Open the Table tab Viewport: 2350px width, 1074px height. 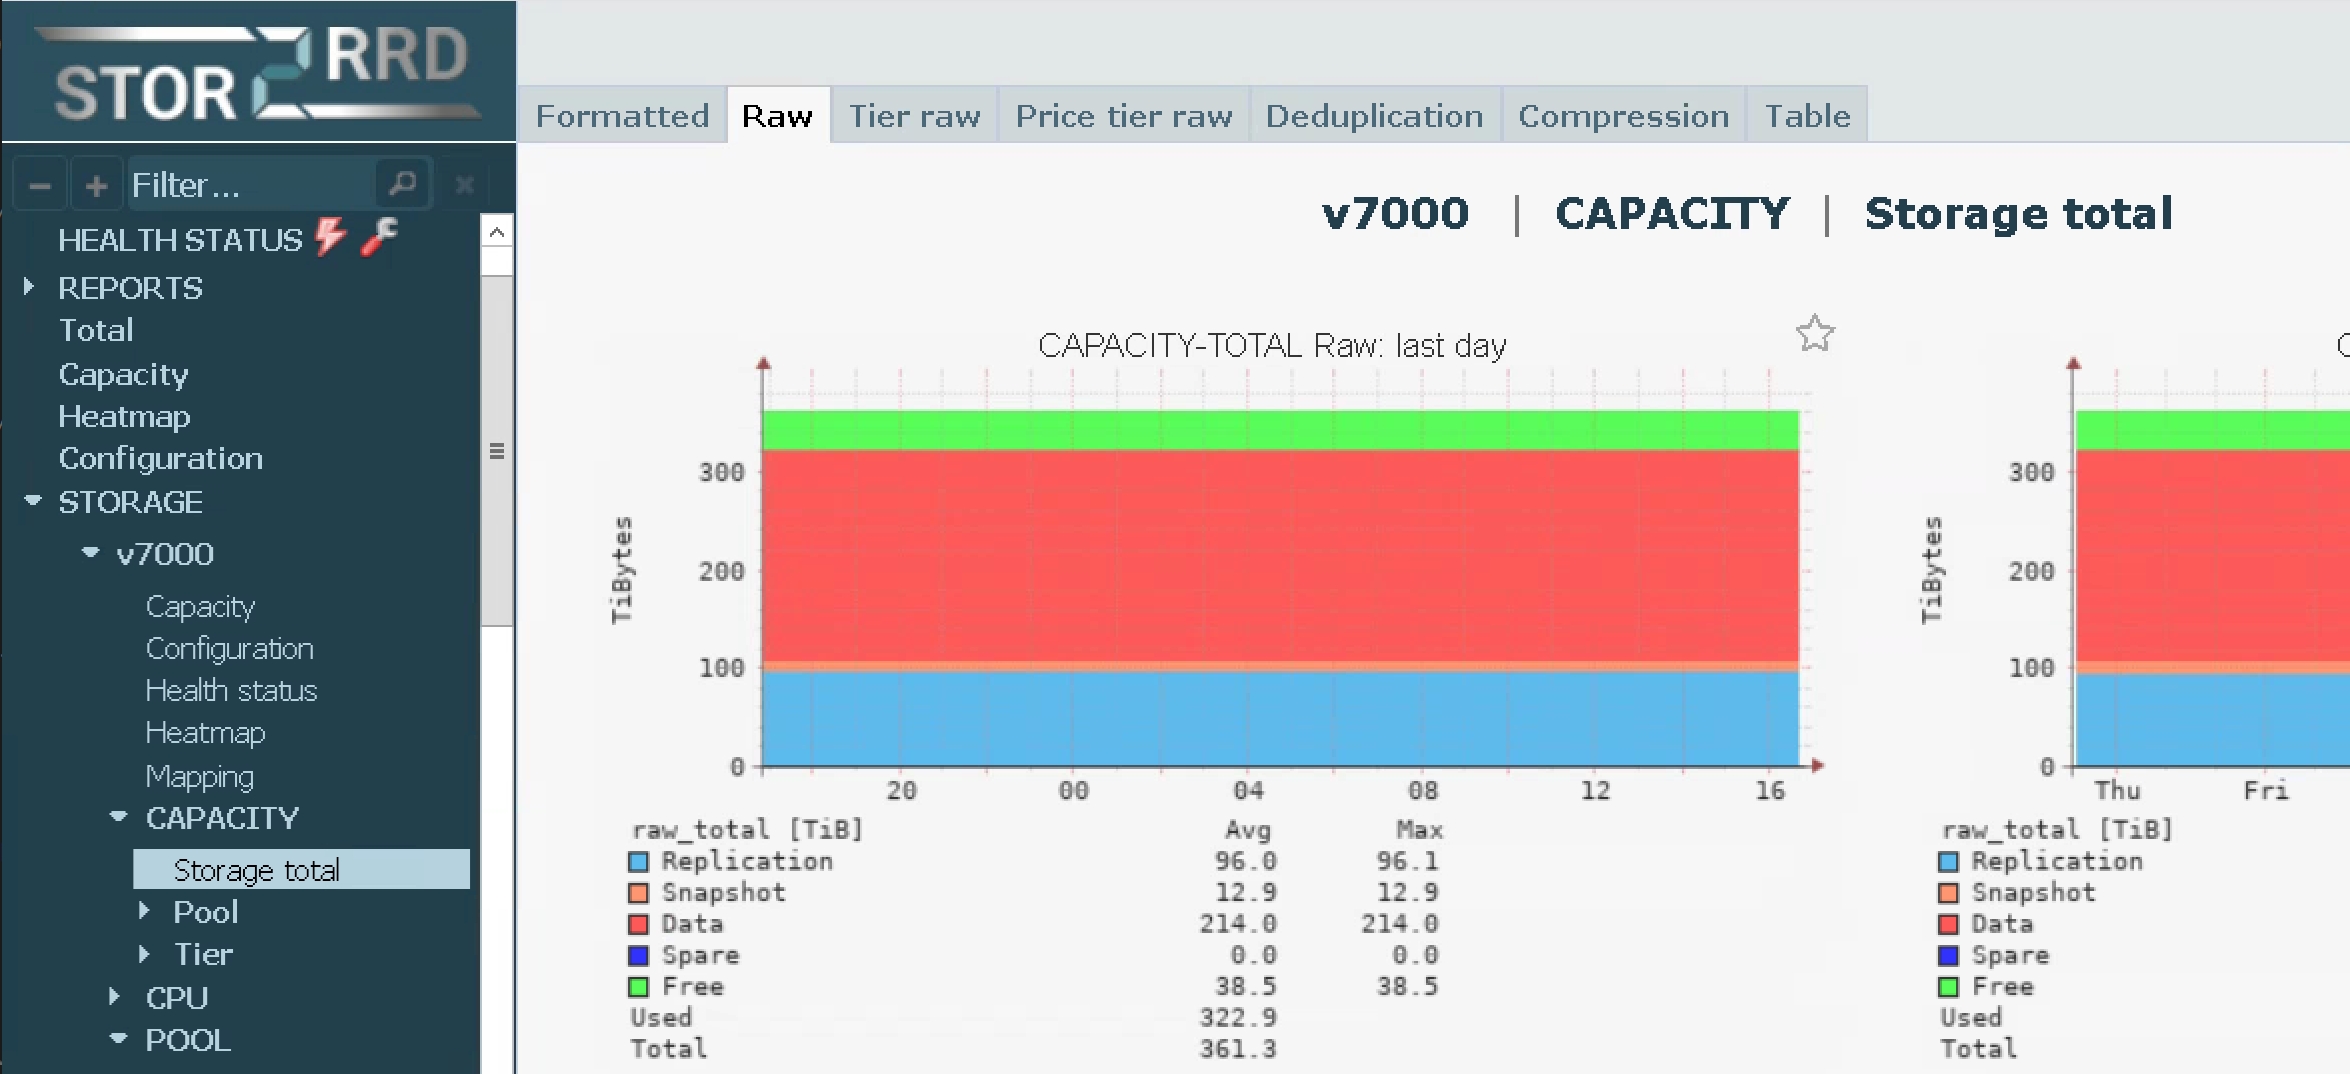click(1807, 116)
